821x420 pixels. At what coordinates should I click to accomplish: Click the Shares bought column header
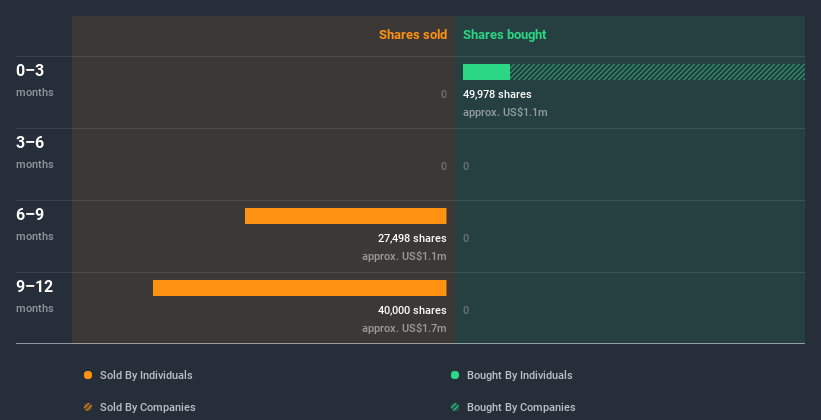(505, 35)
